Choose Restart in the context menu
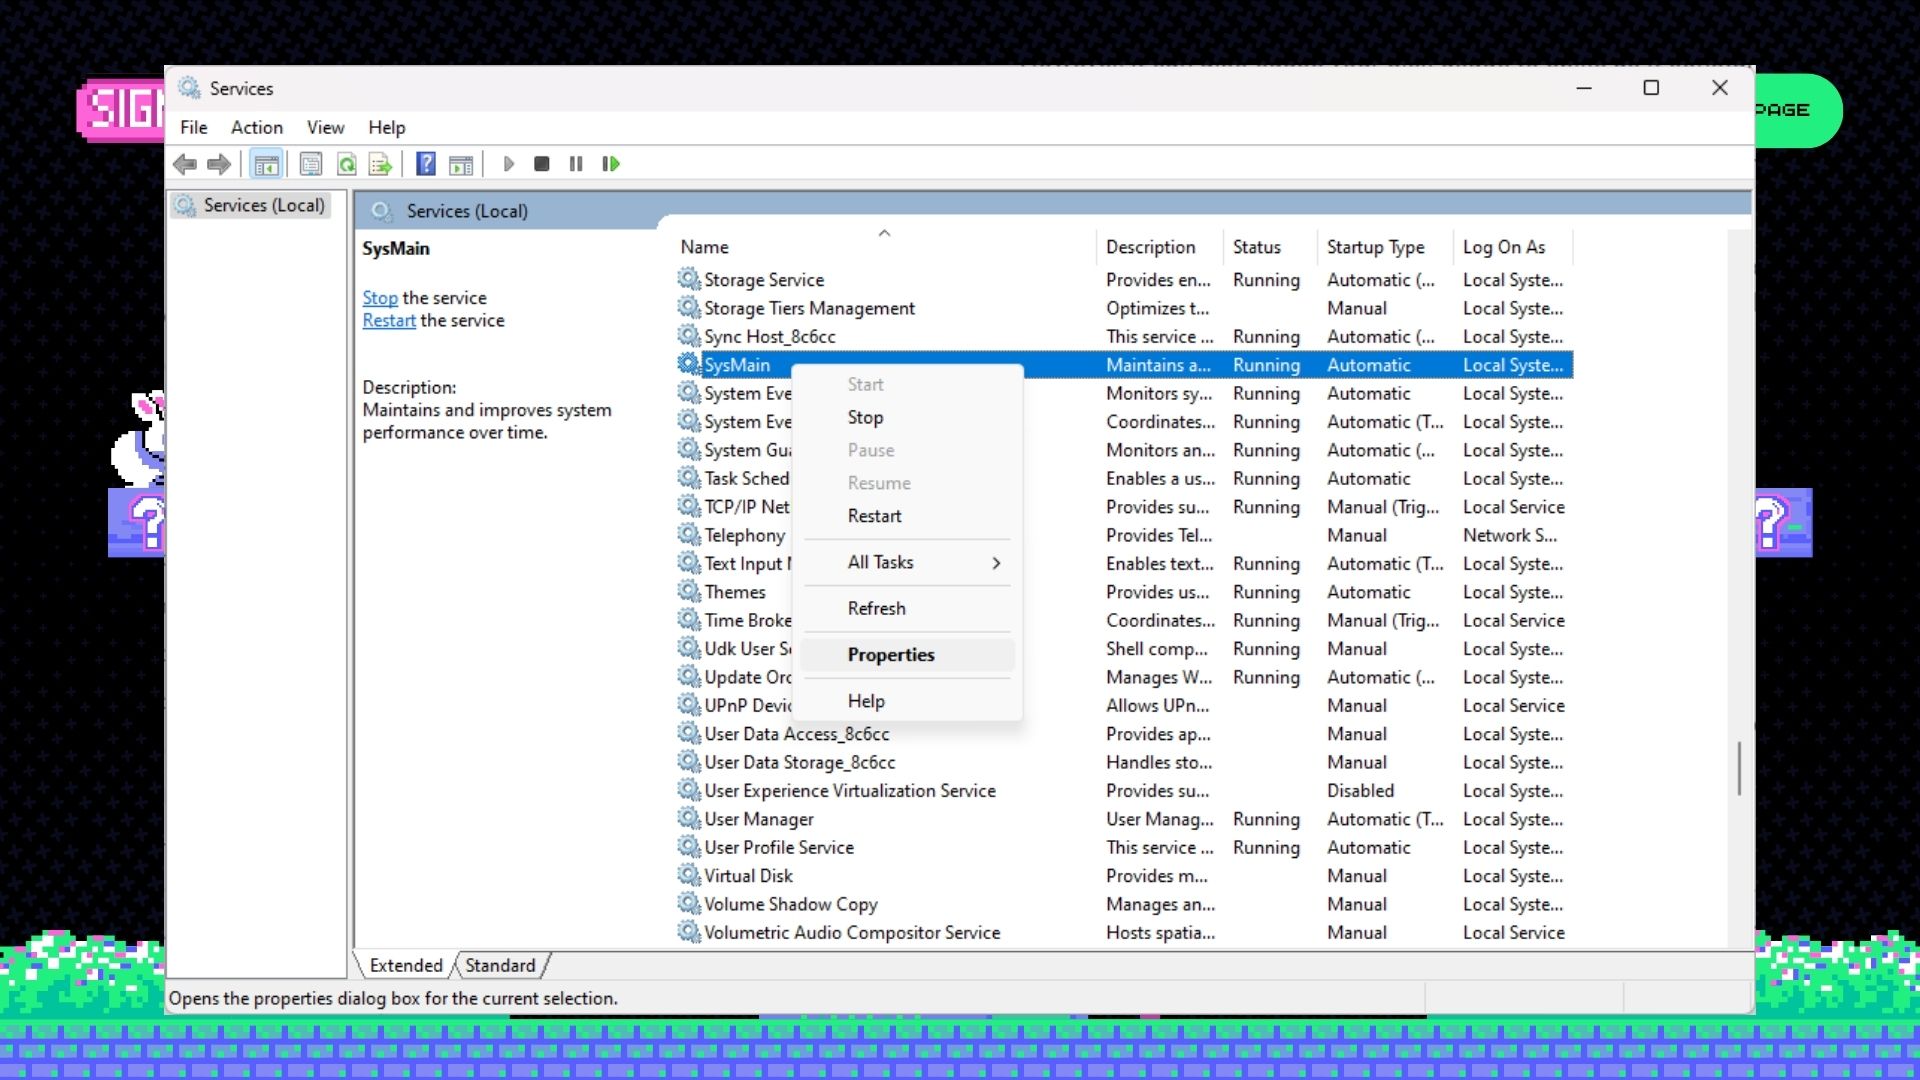The width and height of the screenshot is (1920, 1080). (x=908, y=516)
